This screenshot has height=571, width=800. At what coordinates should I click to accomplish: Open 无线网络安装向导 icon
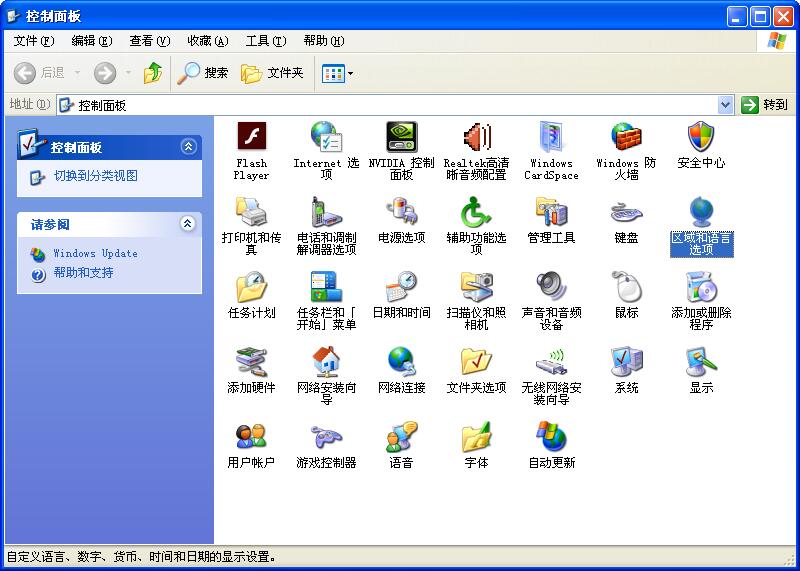pyautogui.click(x=551, y=361)
